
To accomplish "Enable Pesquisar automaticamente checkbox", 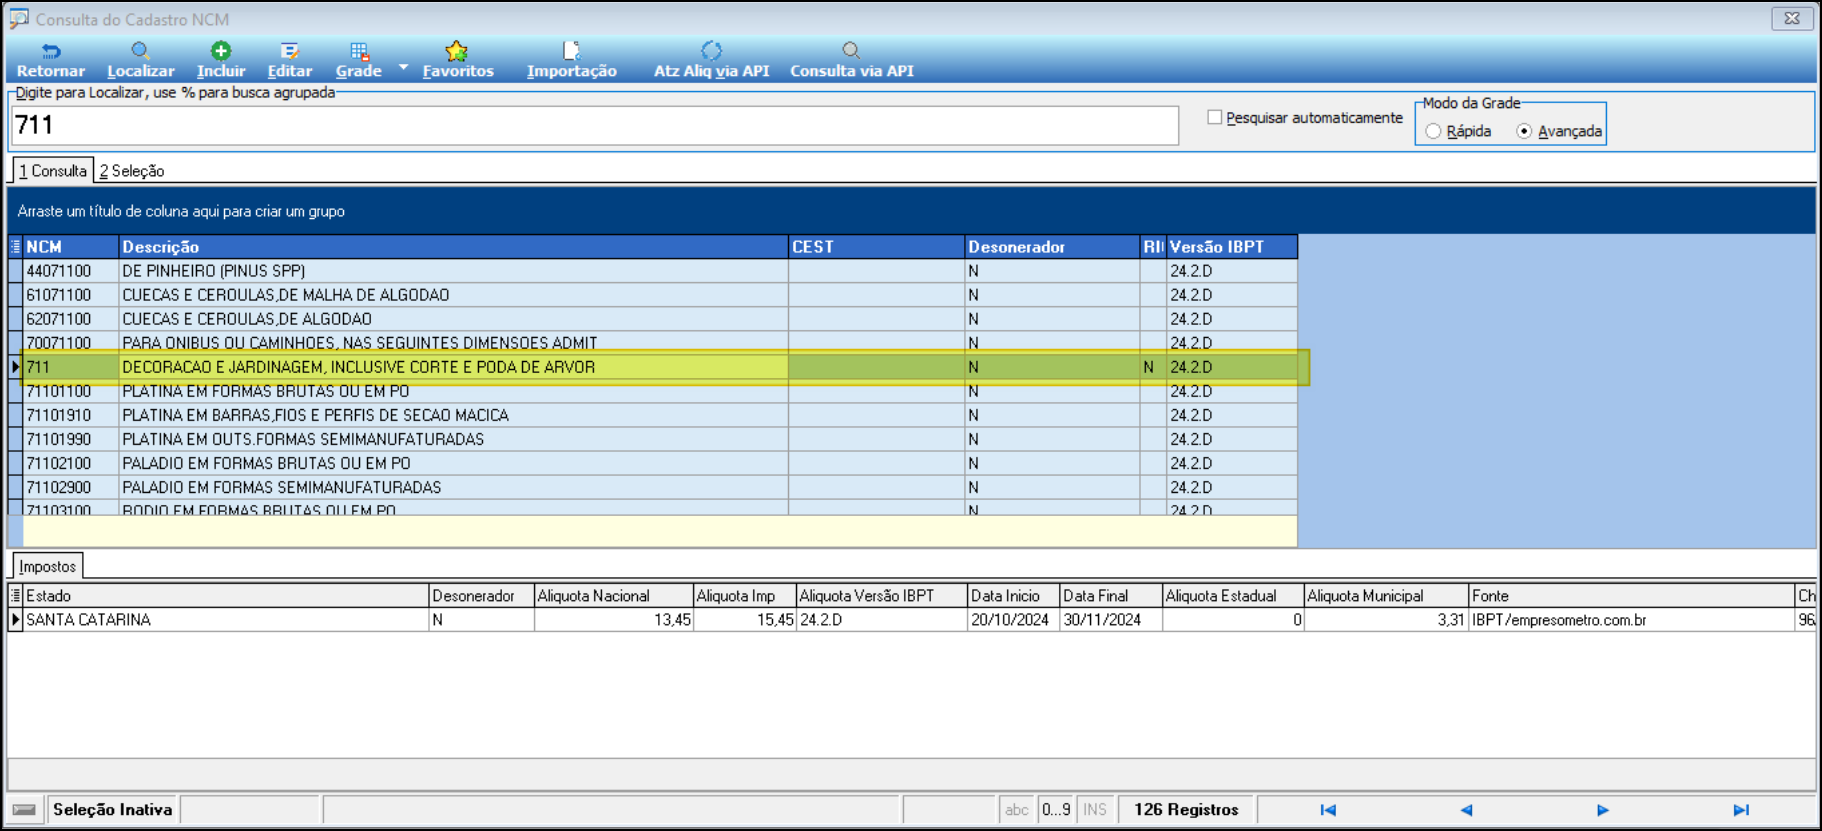I will click(1214, 117).
